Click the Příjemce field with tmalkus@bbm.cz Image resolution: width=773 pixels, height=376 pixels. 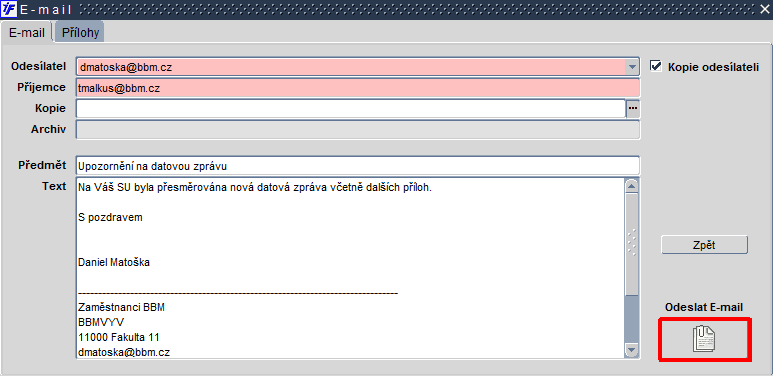pos(358,88)
